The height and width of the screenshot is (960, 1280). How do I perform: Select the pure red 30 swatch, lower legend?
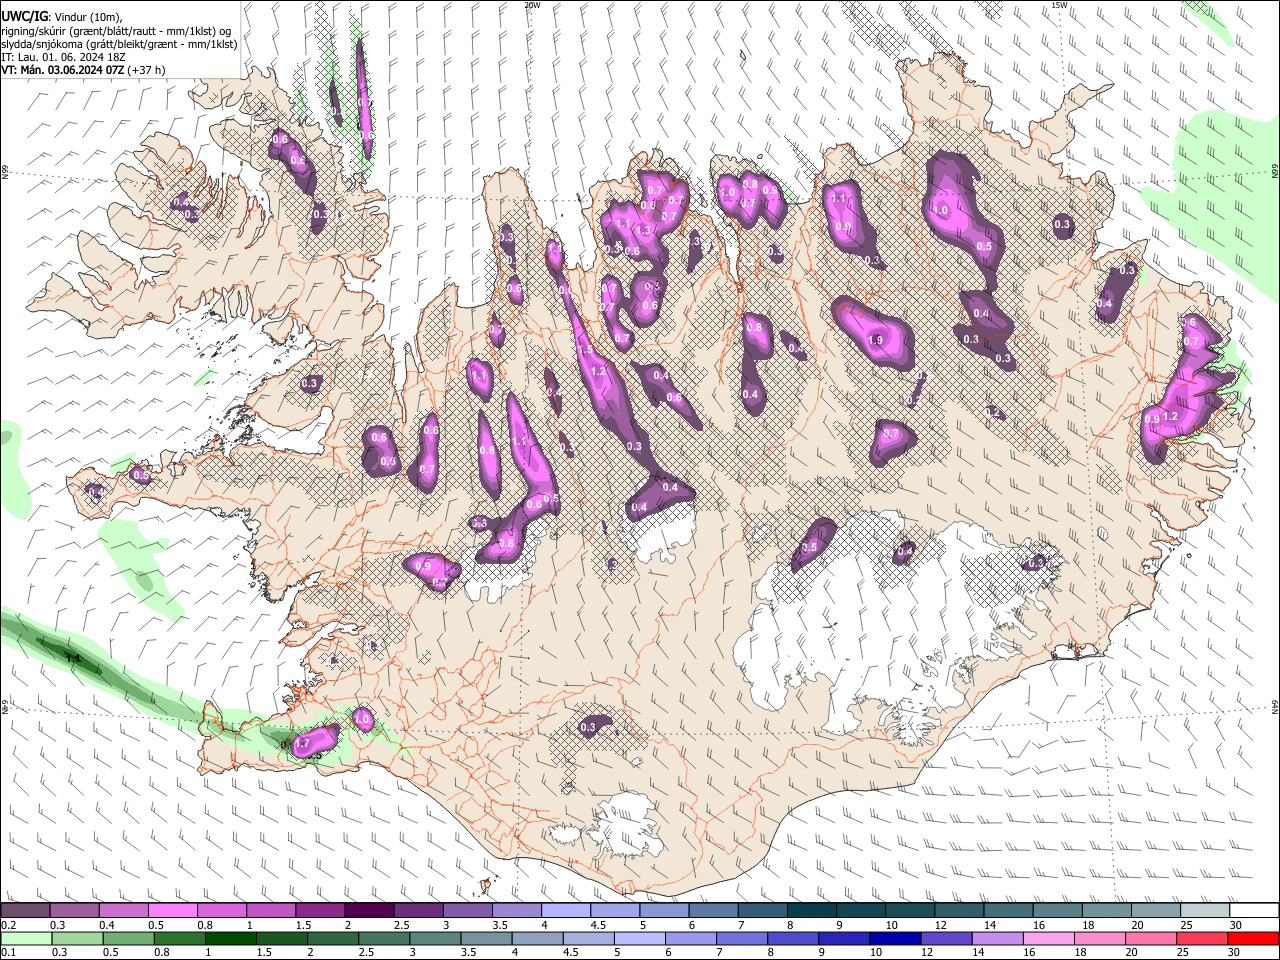pyautogui.click(x=1252, y=938)
